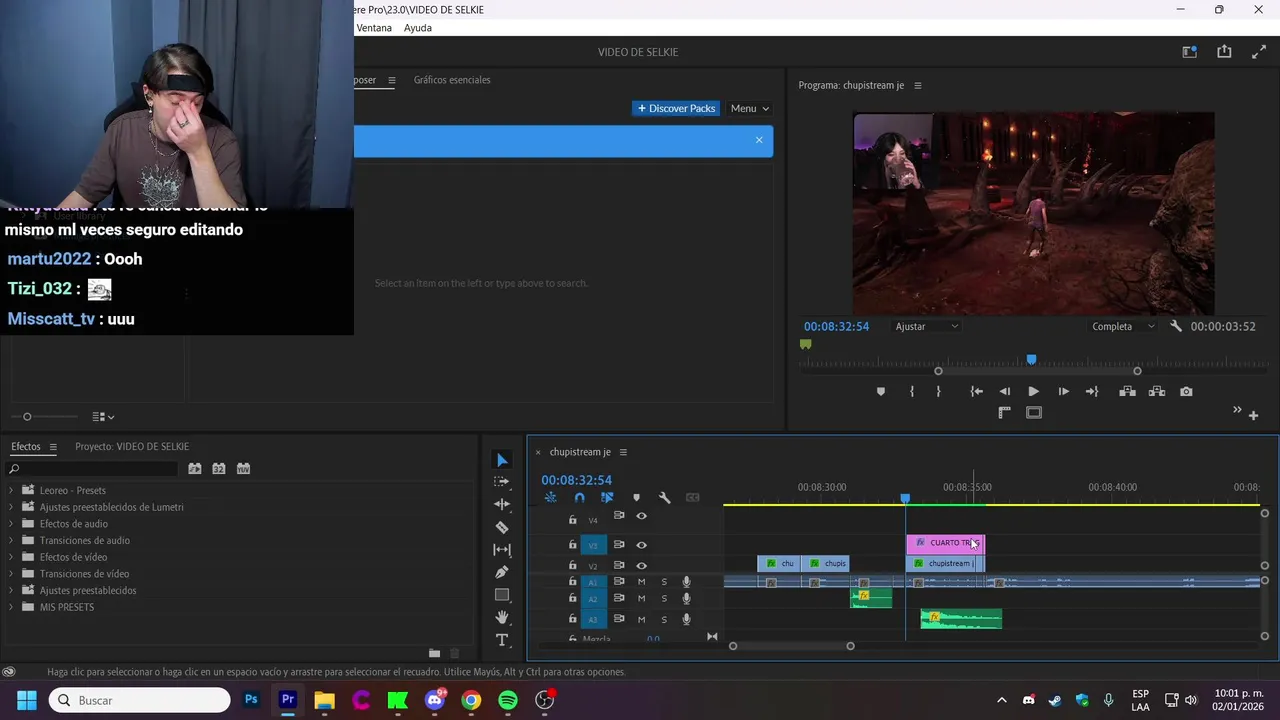Select the Ripple Edit tool
This screenshot has width=1280, height=720.
[502, 504]
